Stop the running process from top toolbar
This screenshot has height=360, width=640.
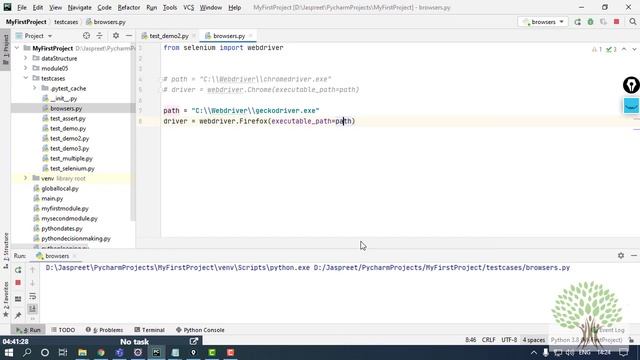click(617, 22)
